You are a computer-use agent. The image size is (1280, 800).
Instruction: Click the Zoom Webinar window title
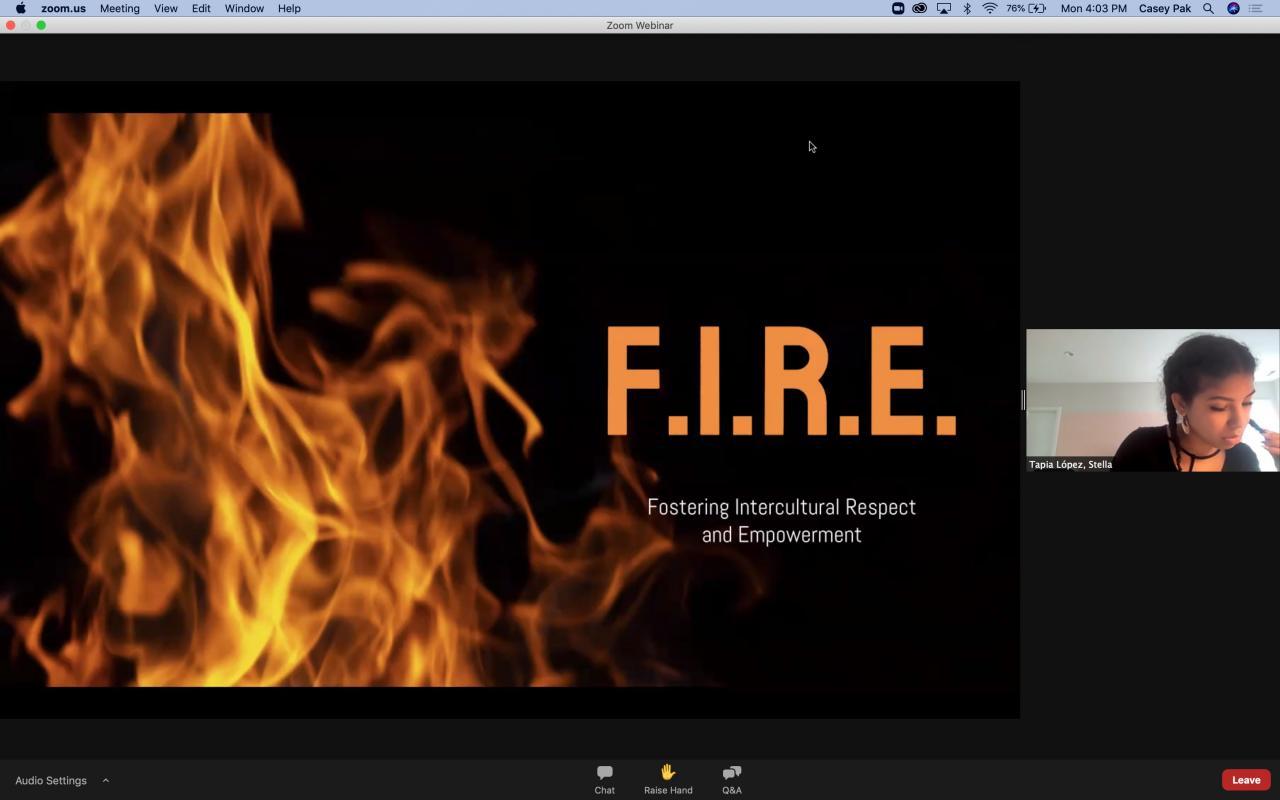pos(640,25)
